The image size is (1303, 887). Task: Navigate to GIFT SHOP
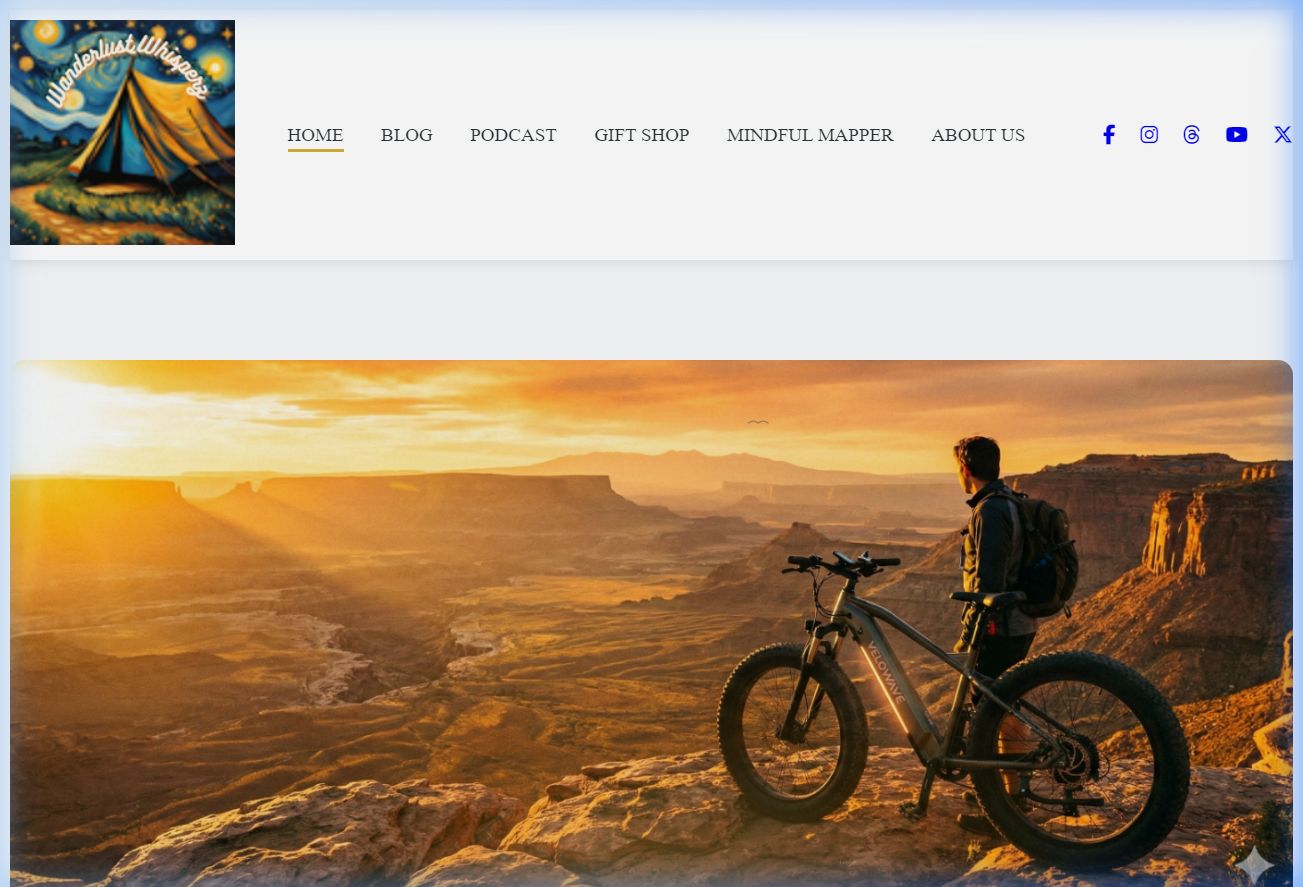tap(641, 135)
